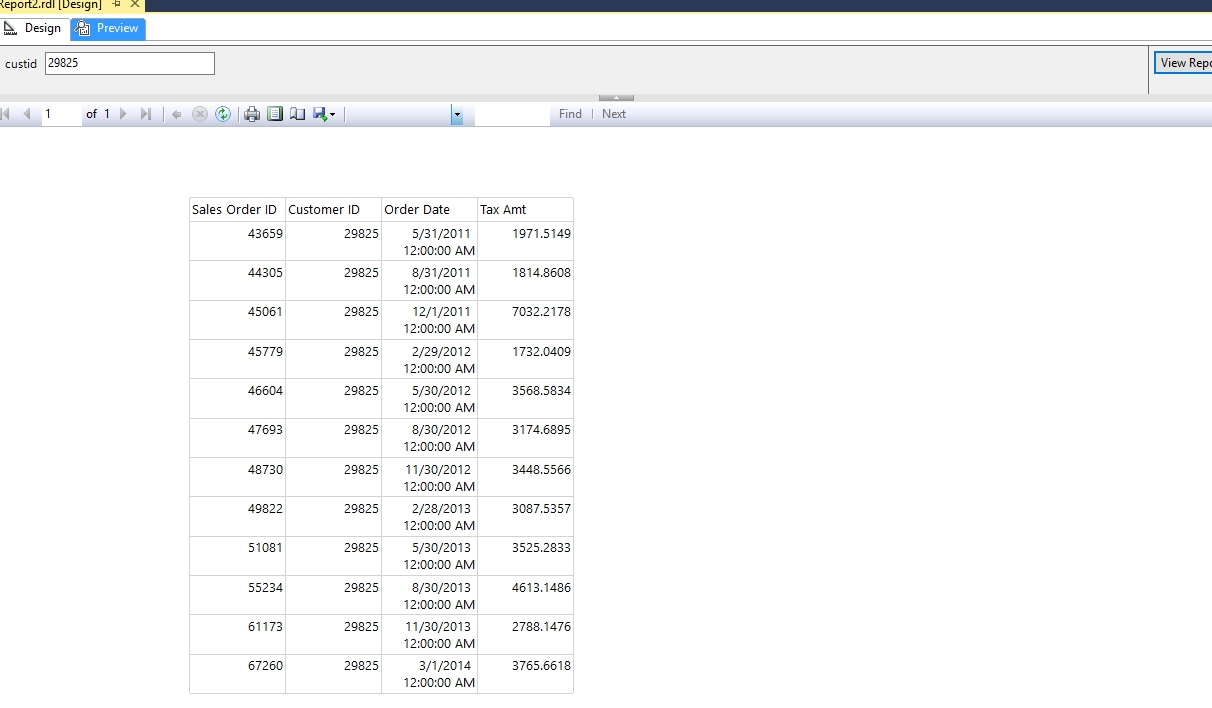Screen dimensions: 1212x708
Task: Click the find text search box
Action: (x=512, y=115)
